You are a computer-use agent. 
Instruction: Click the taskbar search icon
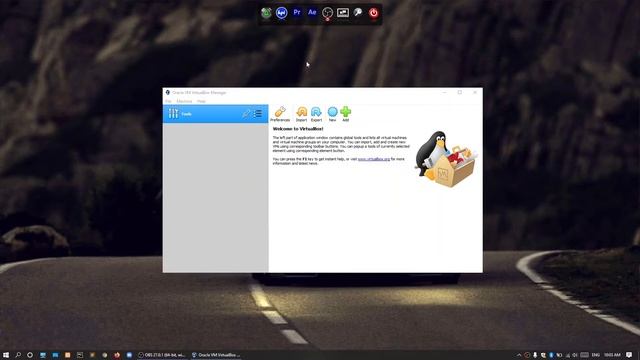pyautogui.click(x=18, y=355)
